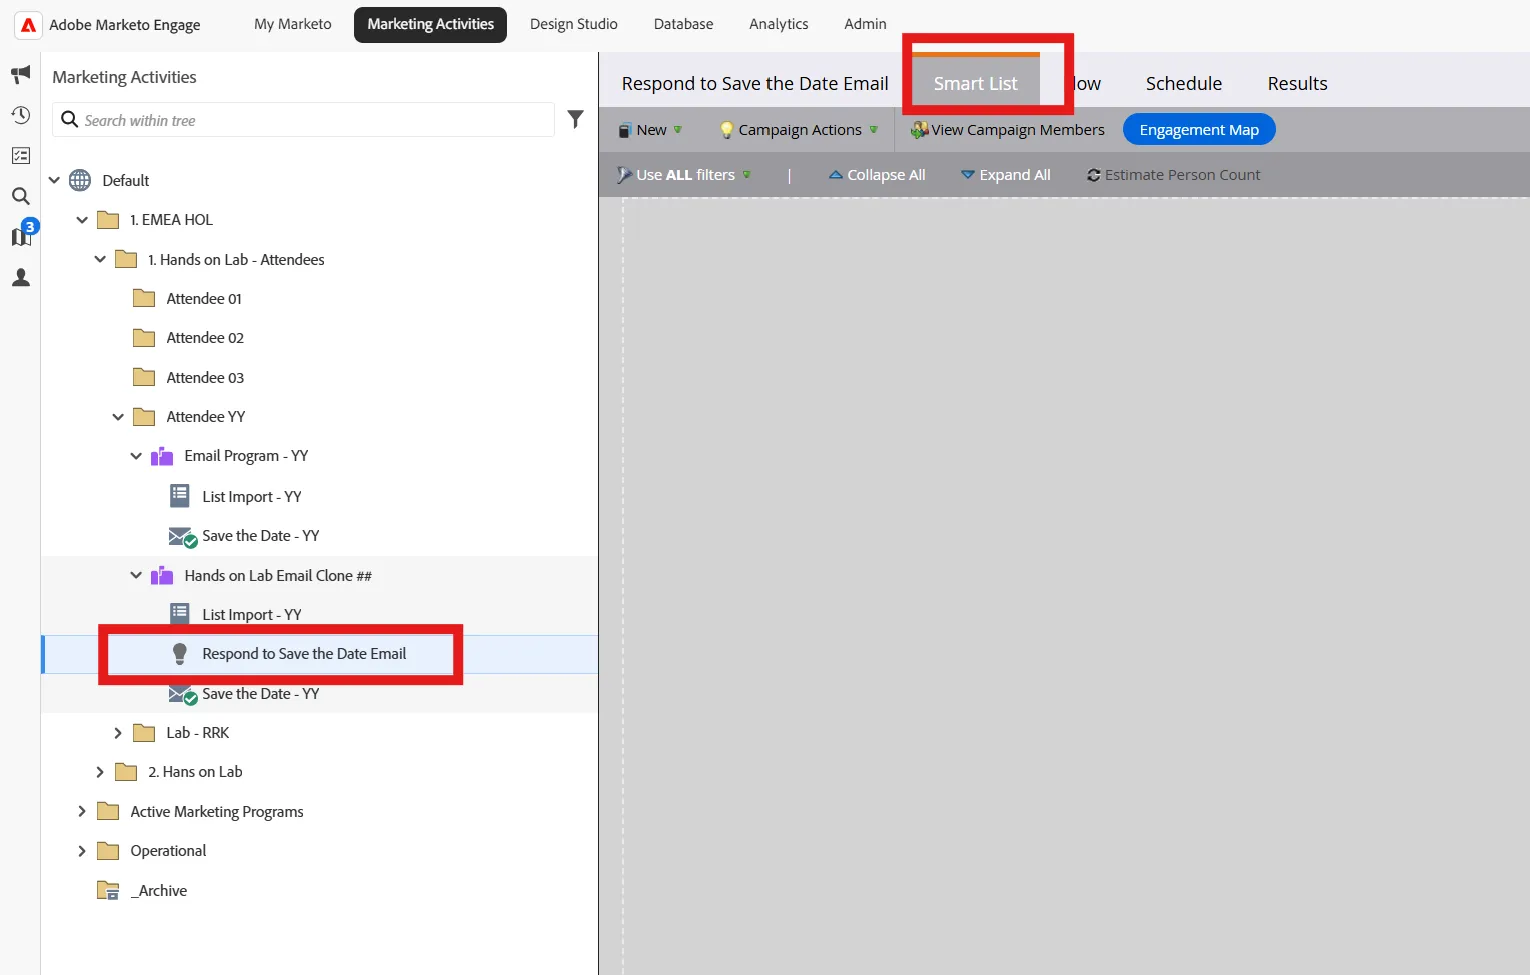The width and height of the screenshot is (1530, 975).
Task: Click the globe icon beside Default
Action: pyautogui.click(x=80, y=181)
